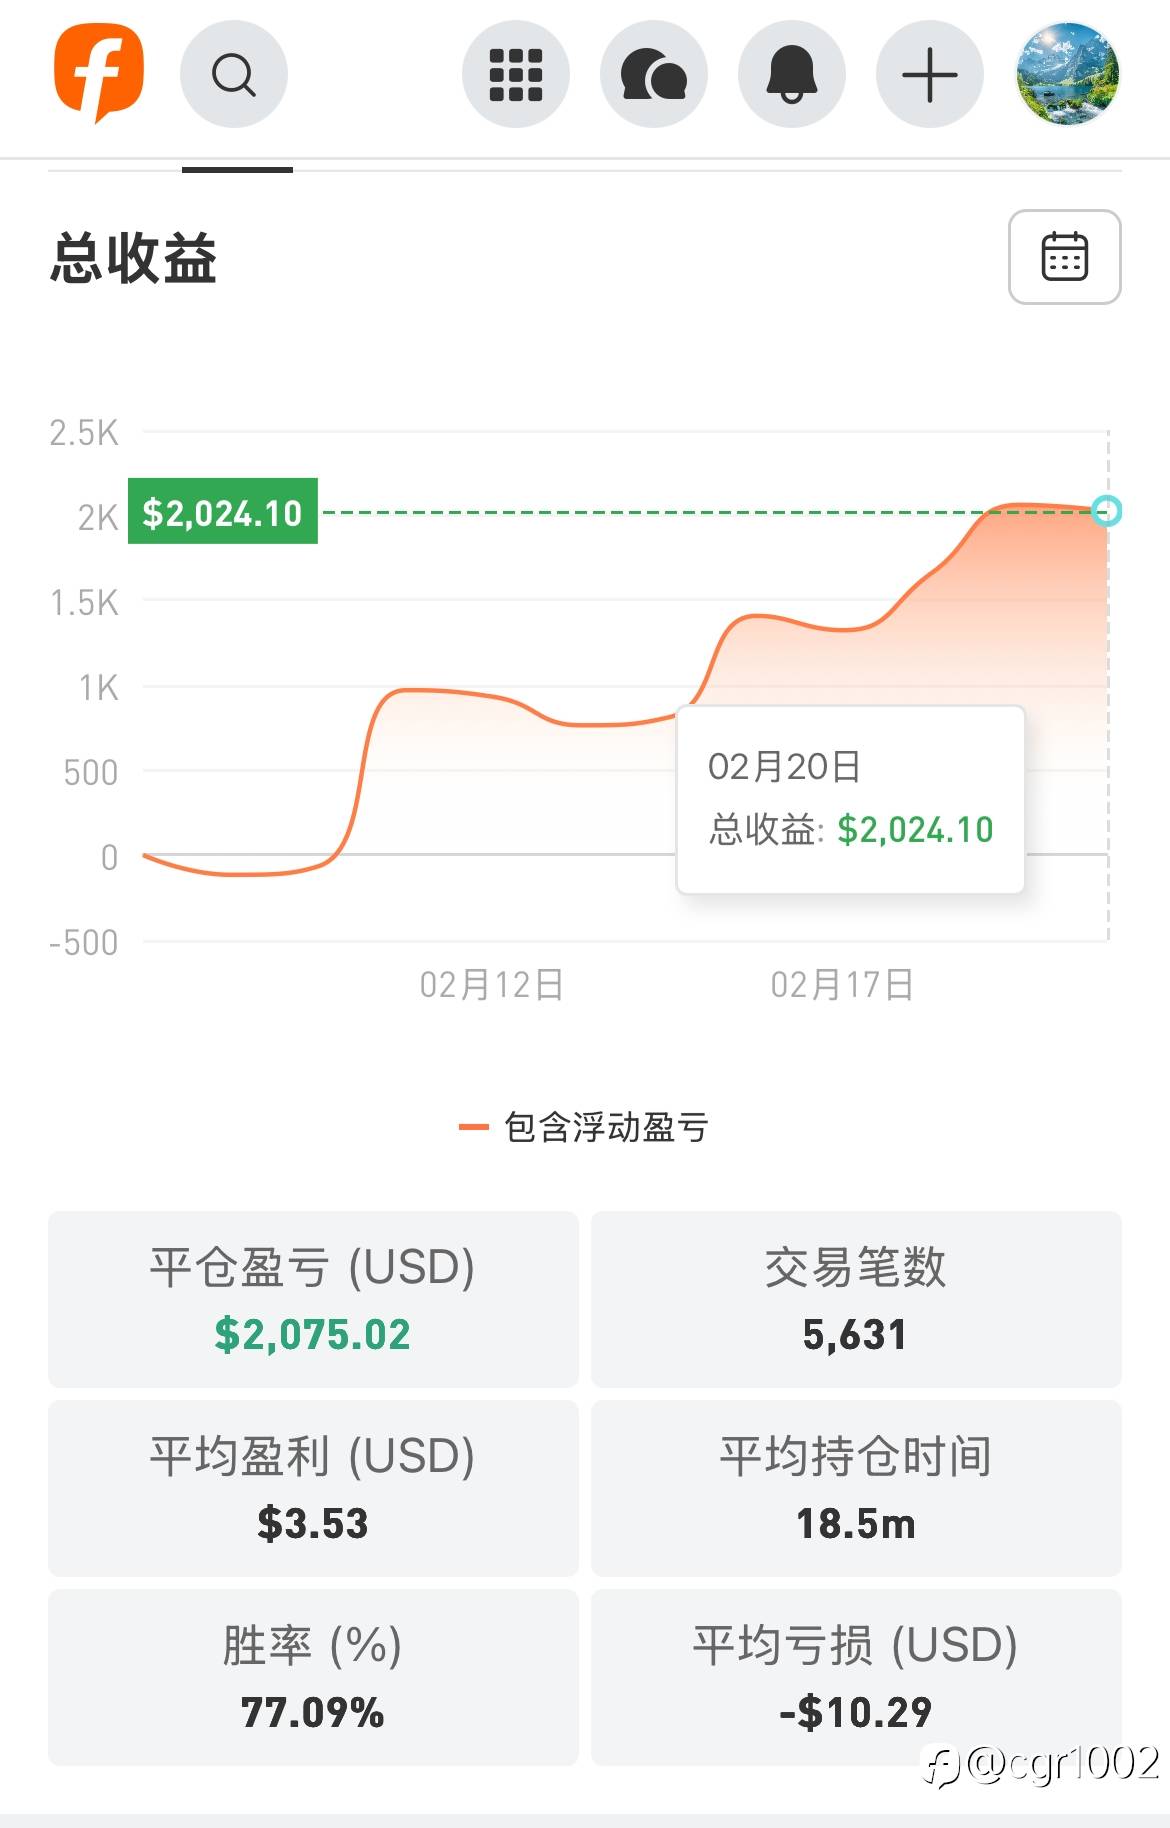
Task: Click the circular chart endpoint marker
Action: 1106,511
